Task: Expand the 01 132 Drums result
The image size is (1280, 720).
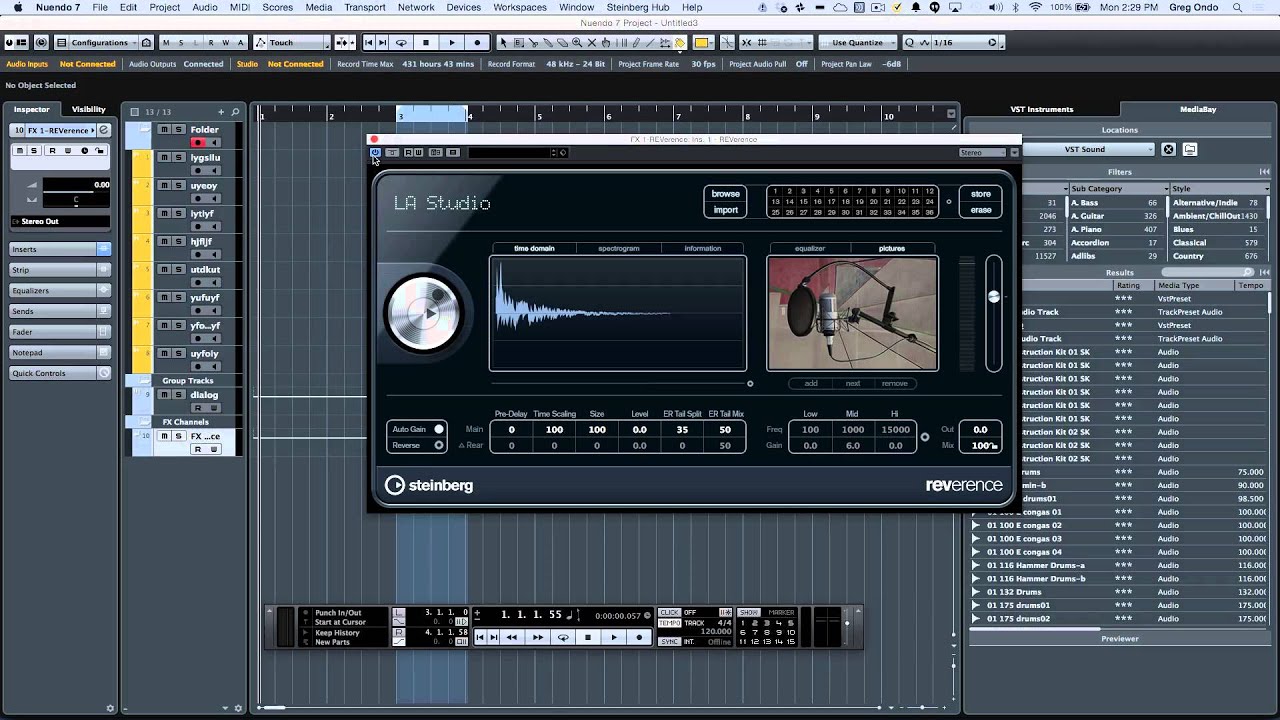Action: point(976,592)
